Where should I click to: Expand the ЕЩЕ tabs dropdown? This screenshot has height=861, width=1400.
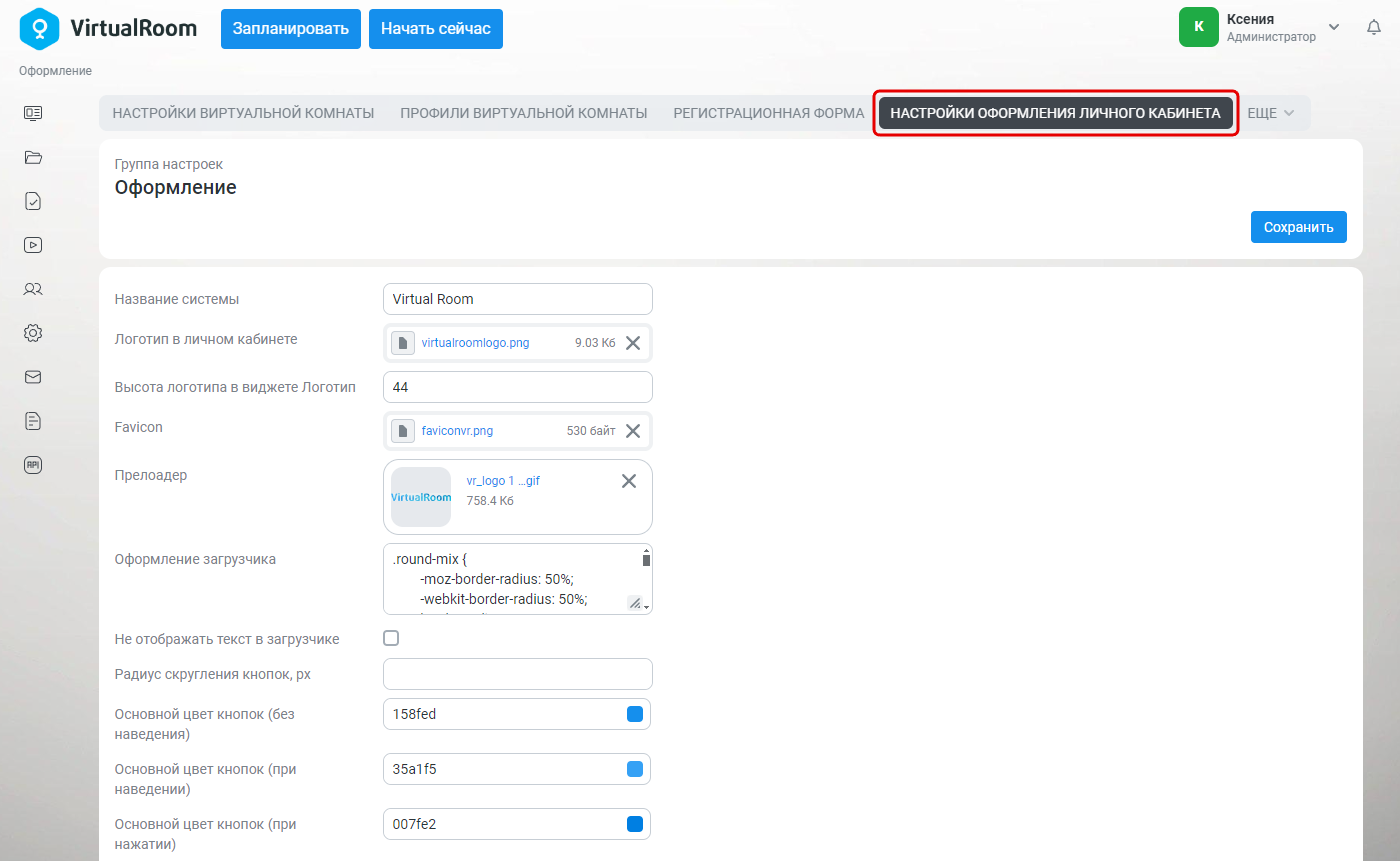(x=1271, y=113)
